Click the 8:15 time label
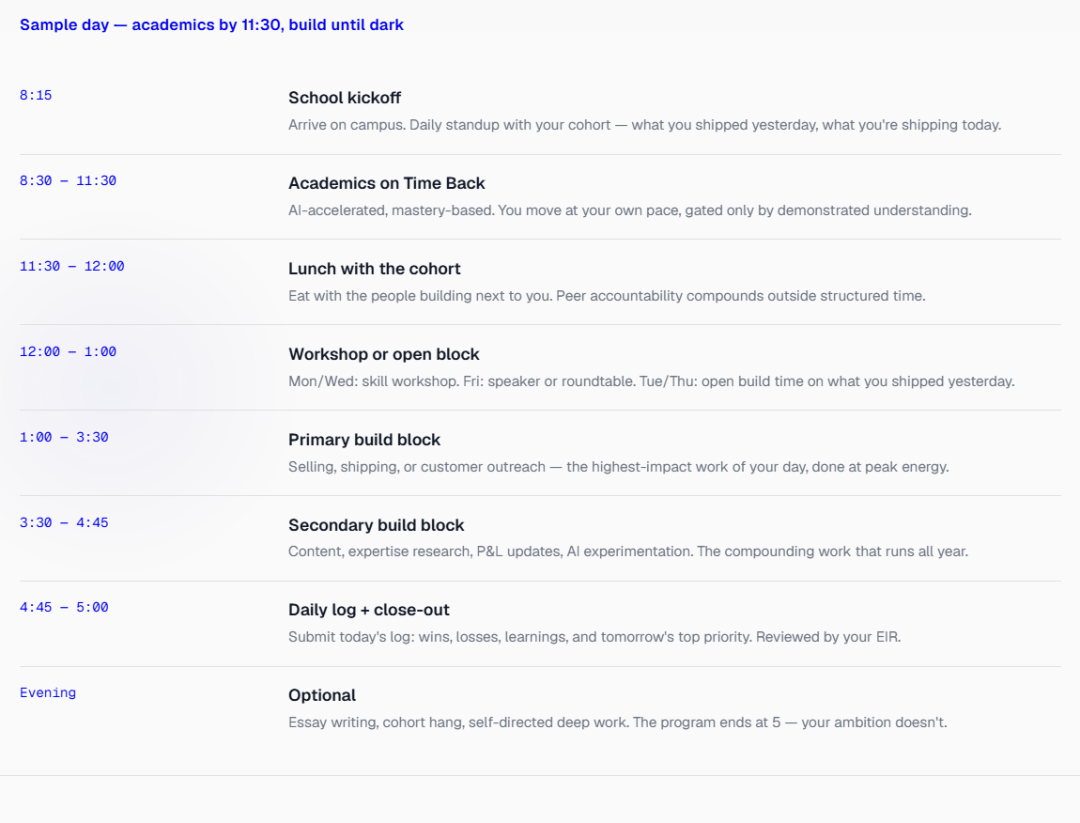Image resolution: width=1080 pixels, height=823 pixels. click(36, 95)
